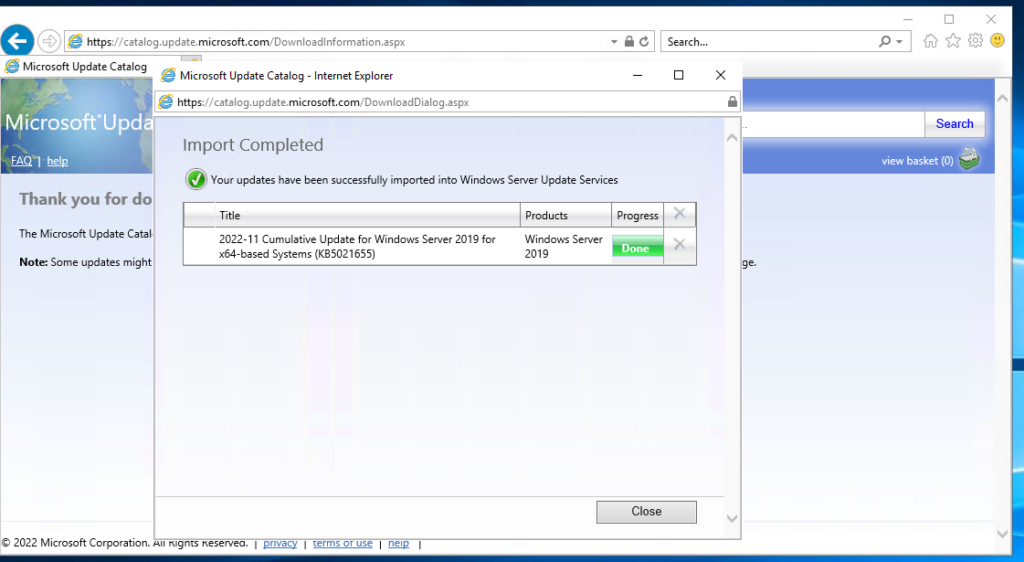Open the terms of use footer link
1024x562 pixels.
click(342, 543)
